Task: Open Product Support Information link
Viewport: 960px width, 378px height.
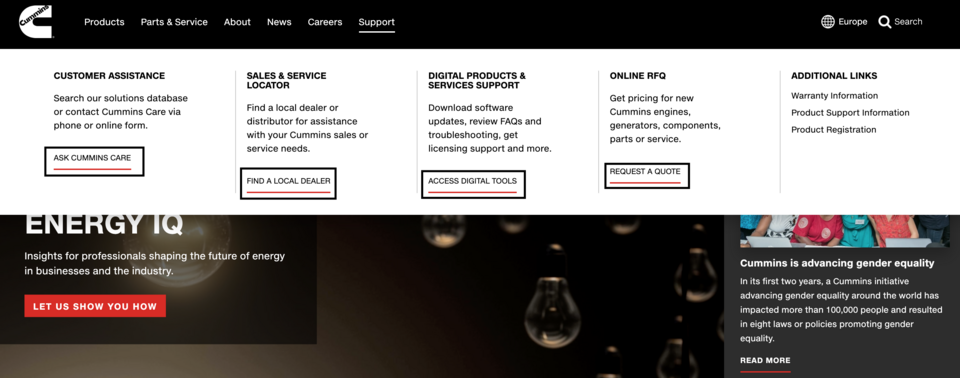Action: coord(850,113)
